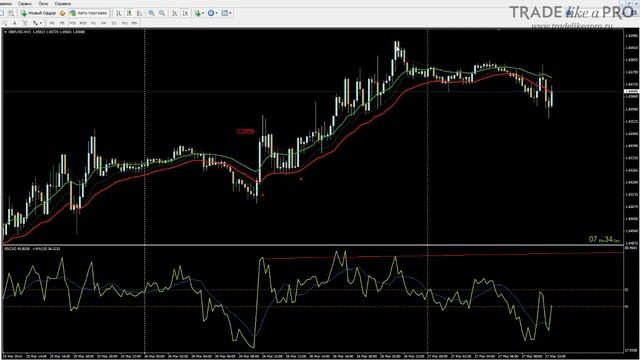Viewport: 640px width, 360px height.
Task: Open the Сервис menu
Action: [x=25, y=4]
